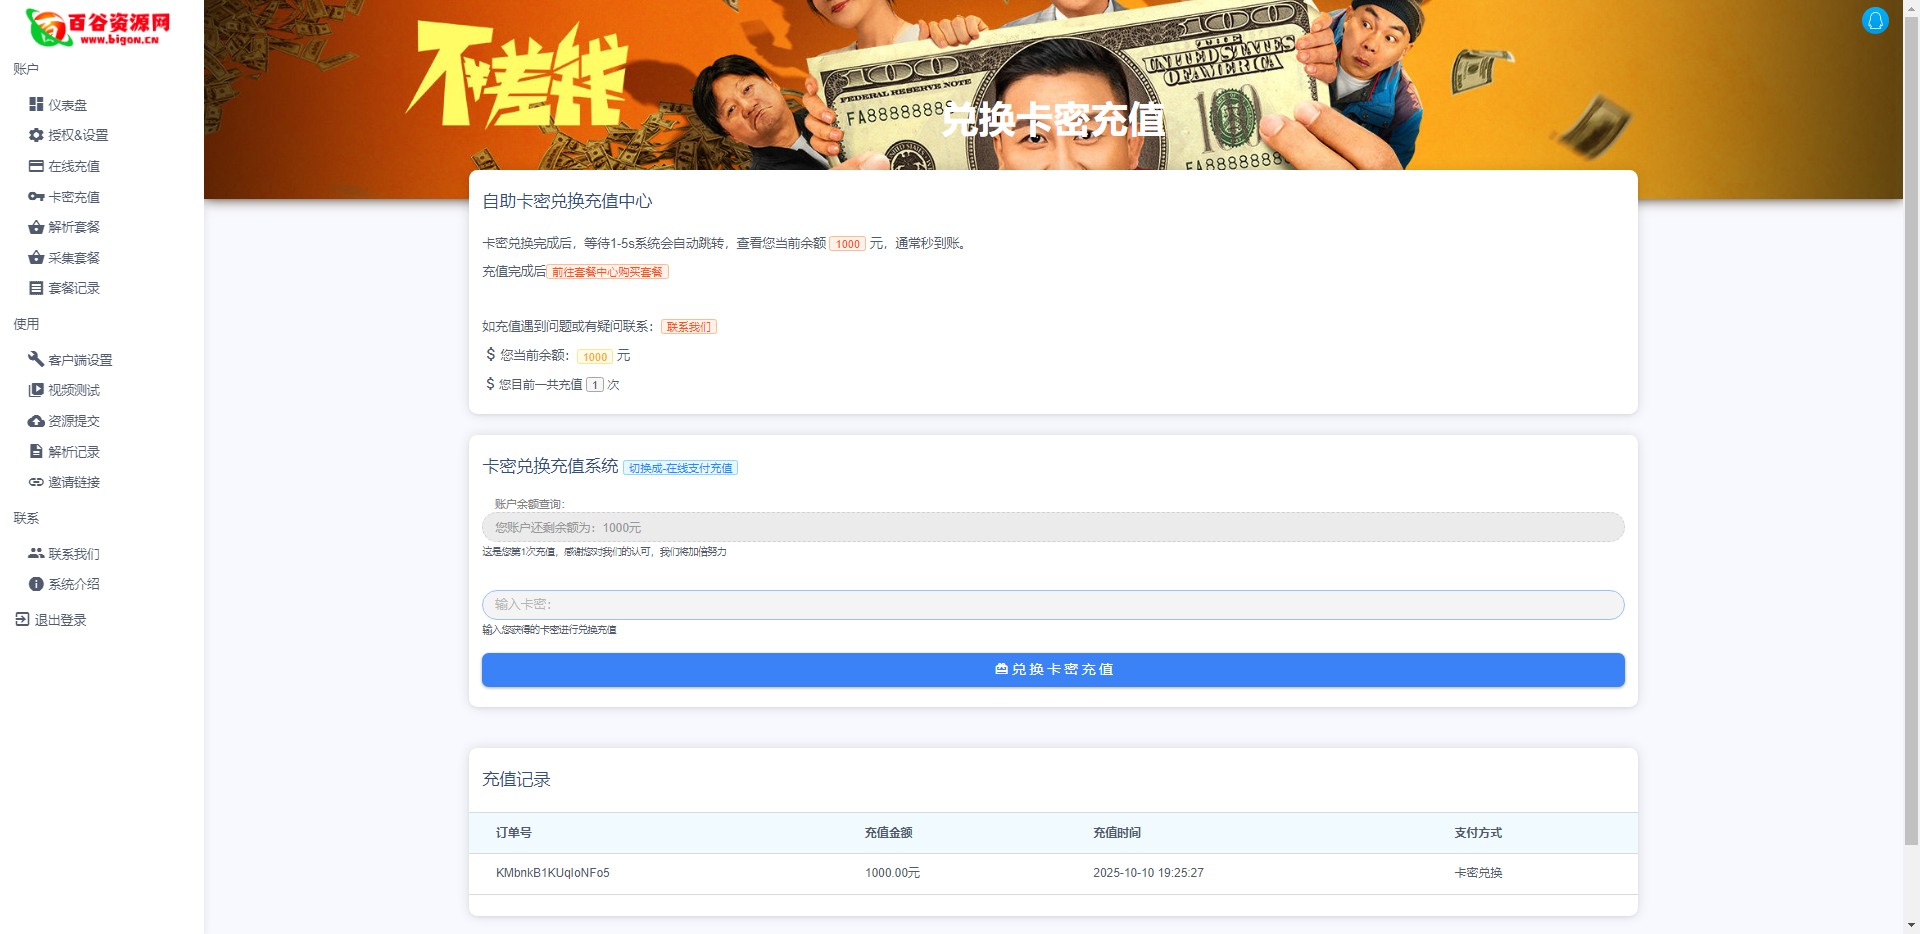Open the avatar icon at top right

[1875, 20]
